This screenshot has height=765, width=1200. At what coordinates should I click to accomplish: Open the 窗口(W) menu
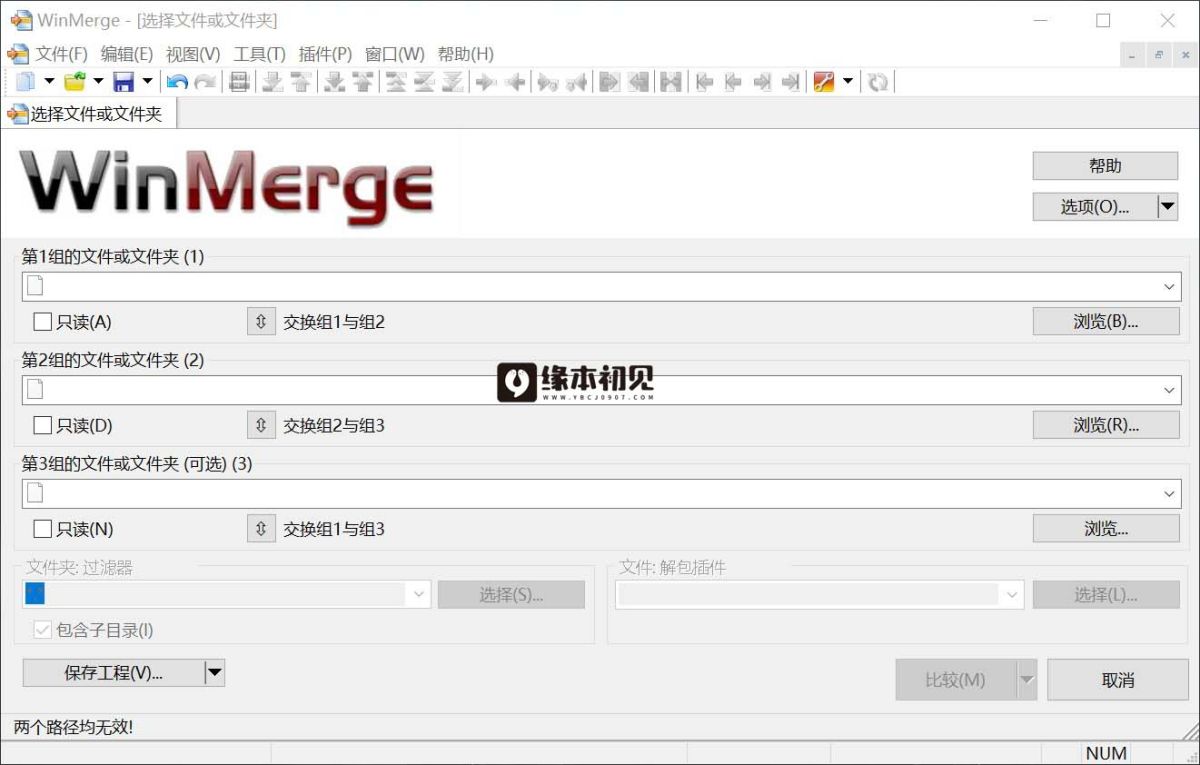click(x=395, y=54)
